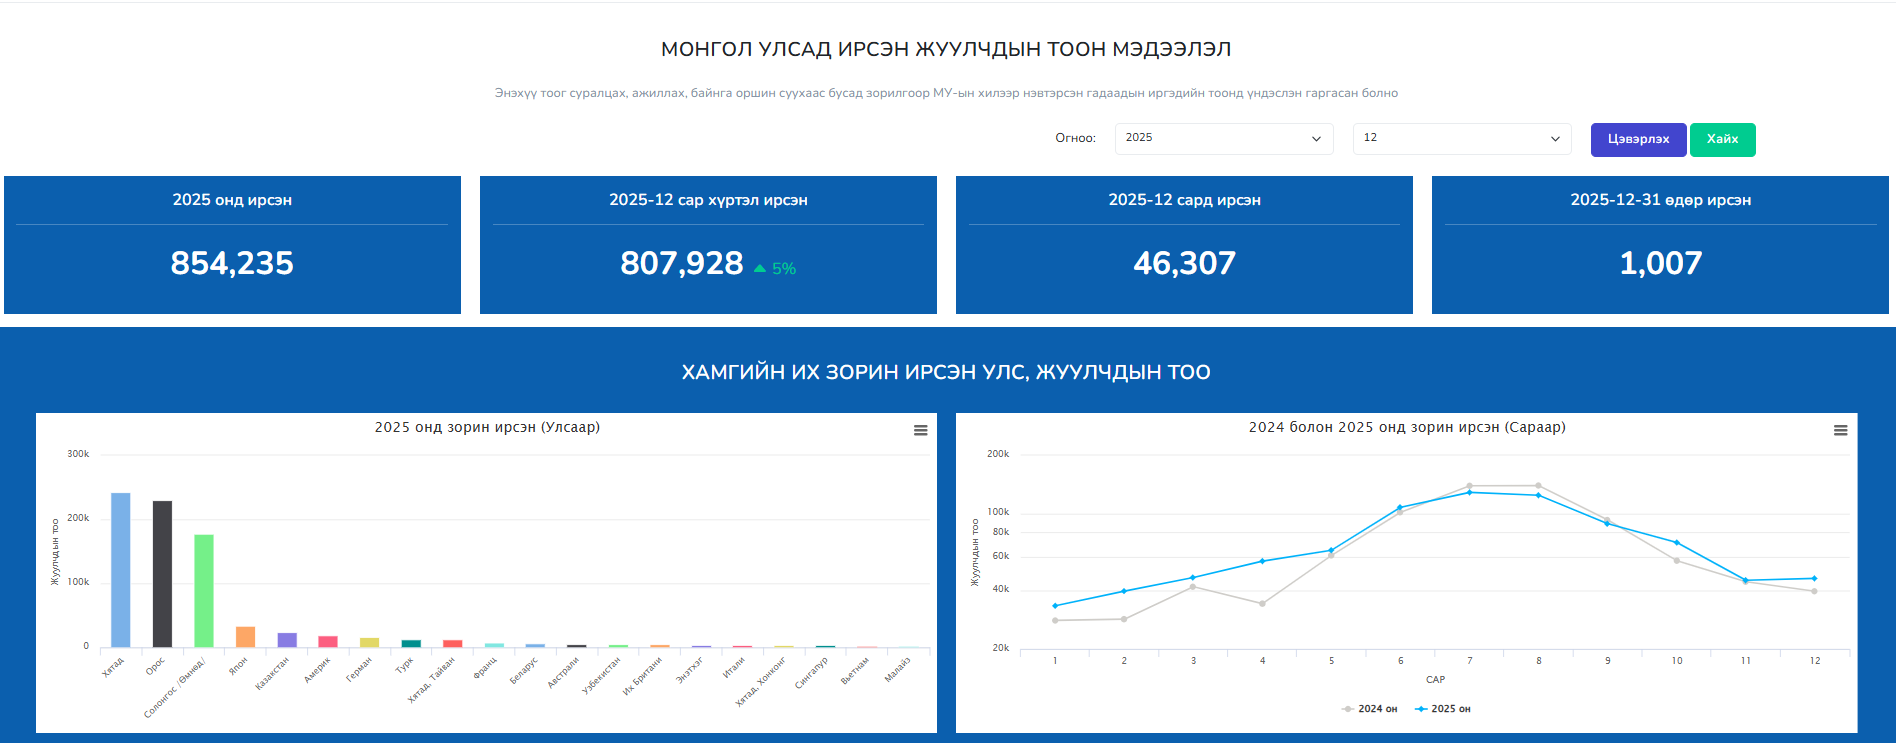Screen dimensions: 1896x743
Task: Click the 2025 line point at month 1
Action: click(x=1055, y=606)
